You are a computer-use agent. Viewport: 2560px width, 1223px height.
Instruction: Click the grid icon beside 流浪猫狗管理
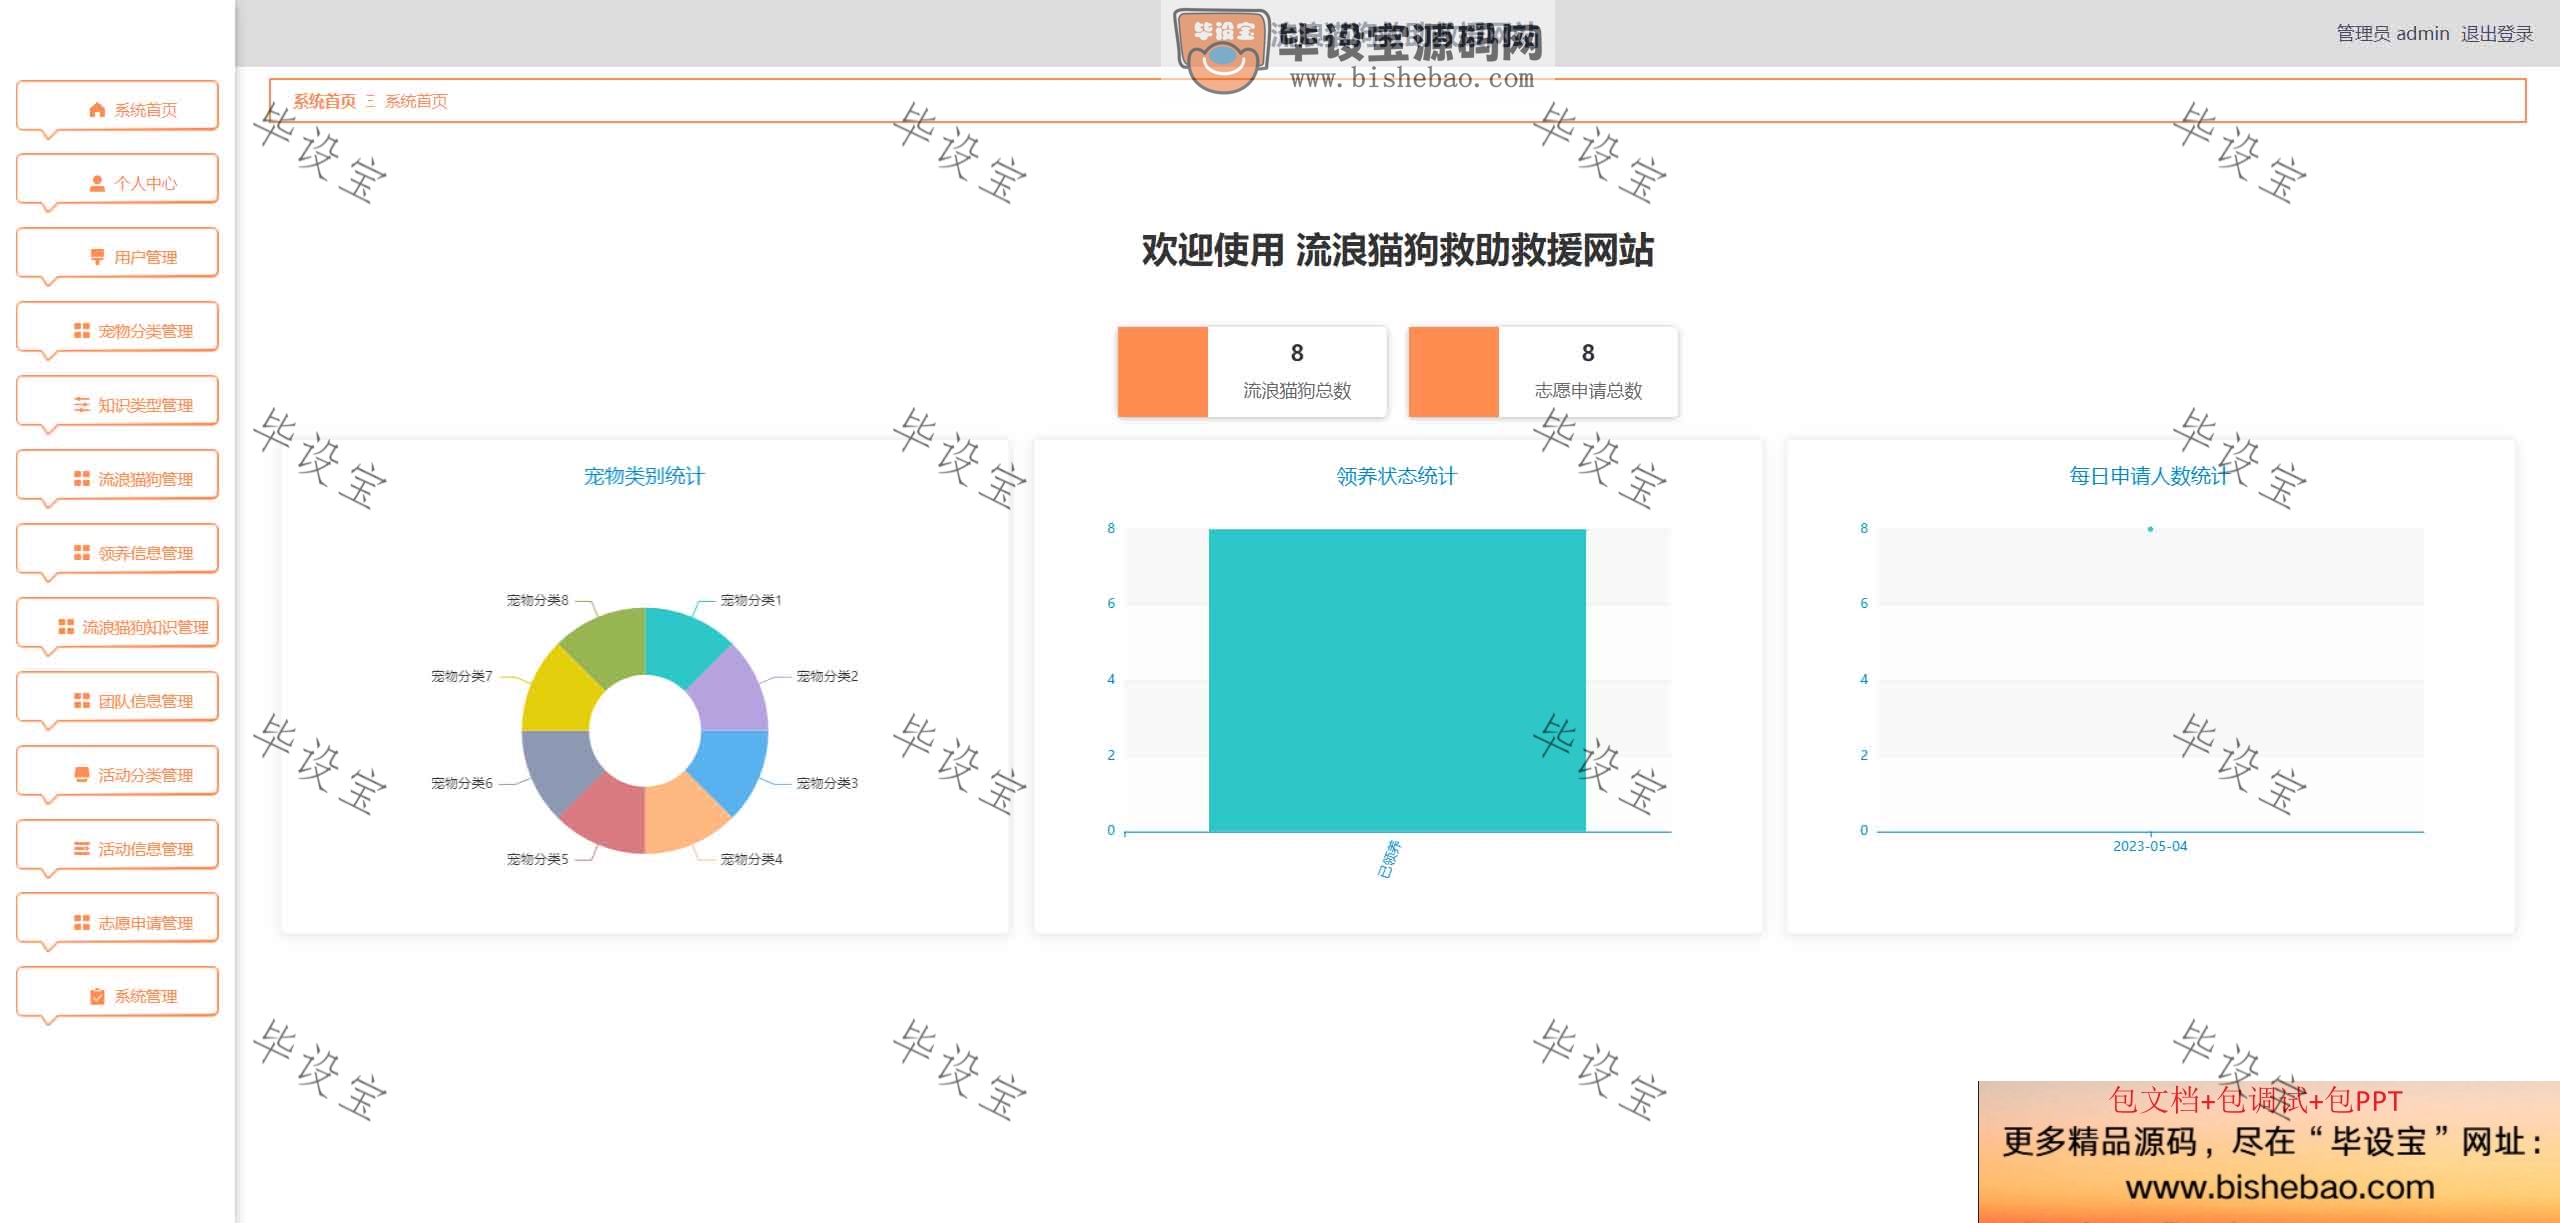82,479
